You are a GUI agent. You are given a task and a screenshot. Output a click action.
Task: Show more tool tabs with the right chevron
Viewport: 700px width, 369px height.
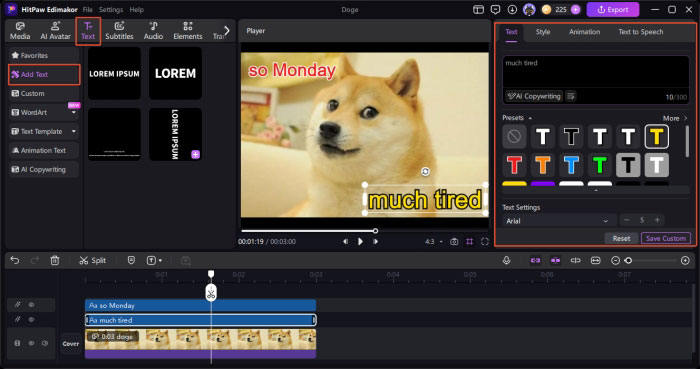tap(227, 31)
